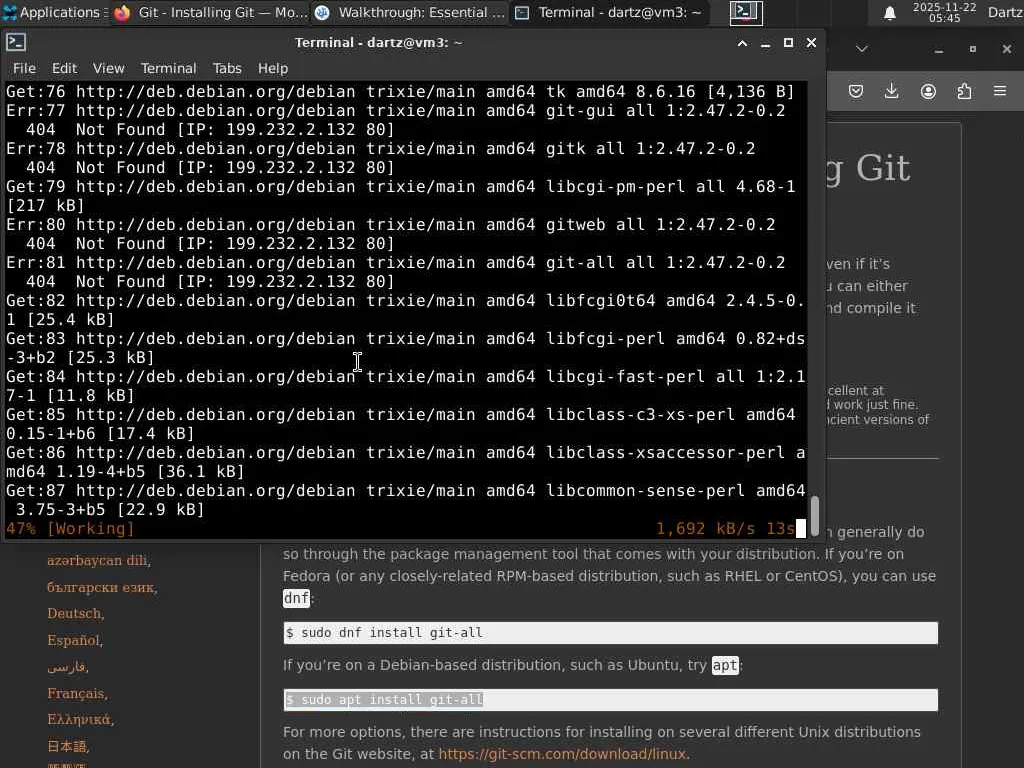This screenshot has height=768, width=1024.
Task: Click the Get:87 libcommon-sense-perl line
Action: pos(406,490)
